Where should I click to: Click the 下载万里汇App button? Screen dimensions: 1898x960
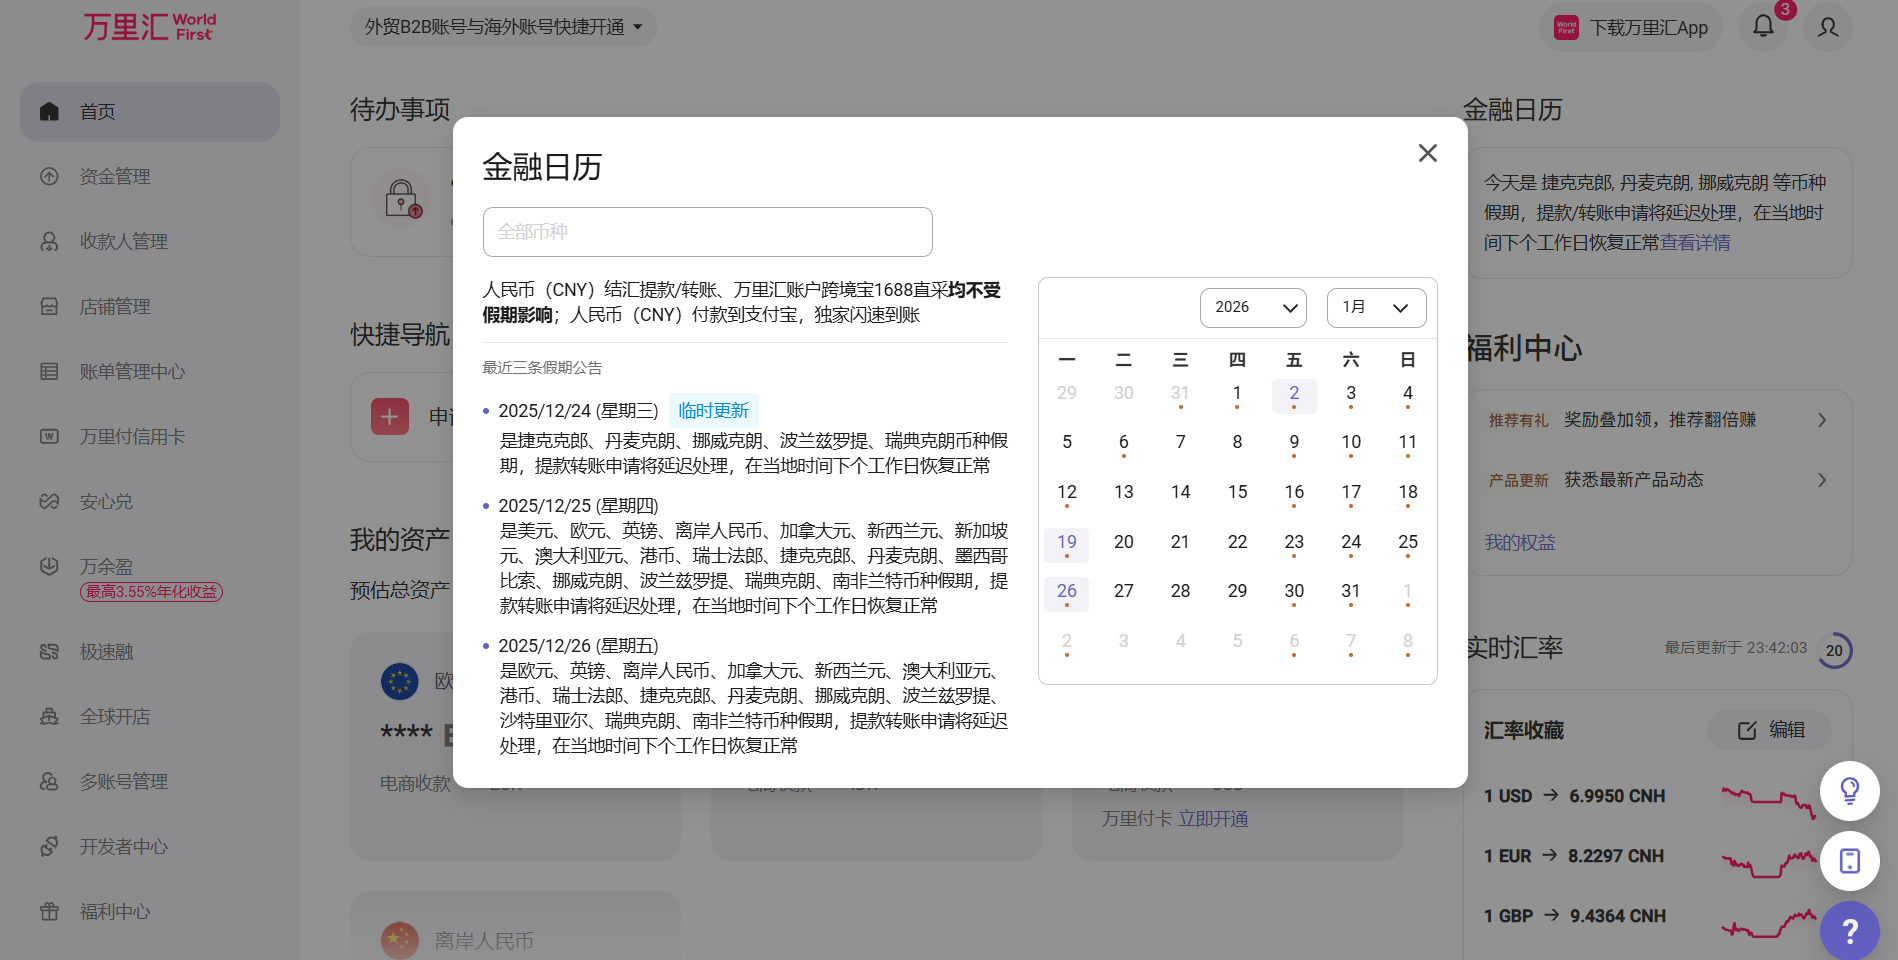tap(1631, 28)
